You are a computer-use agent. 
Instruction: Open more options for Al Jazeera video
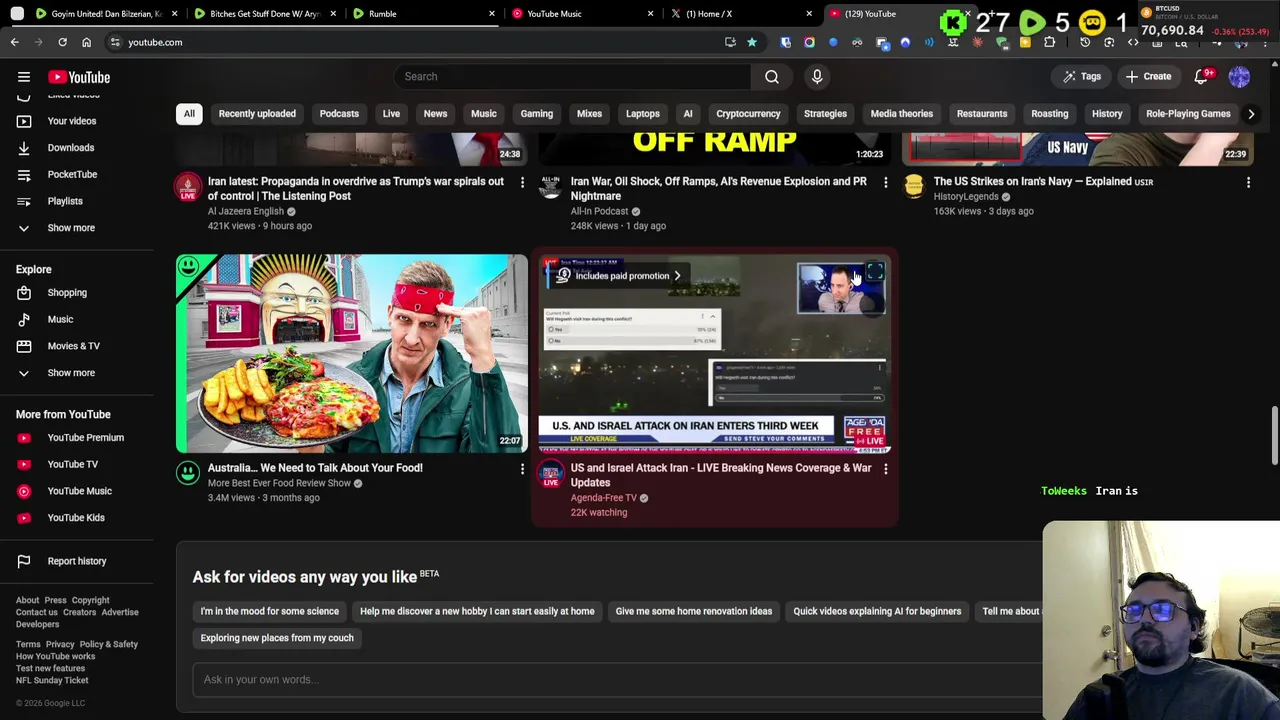(x=522, y=182)
